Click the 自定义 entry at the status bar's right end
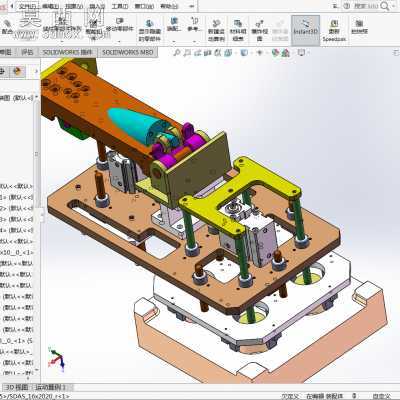Screen dimensions: 400x400 click(382, 396)
